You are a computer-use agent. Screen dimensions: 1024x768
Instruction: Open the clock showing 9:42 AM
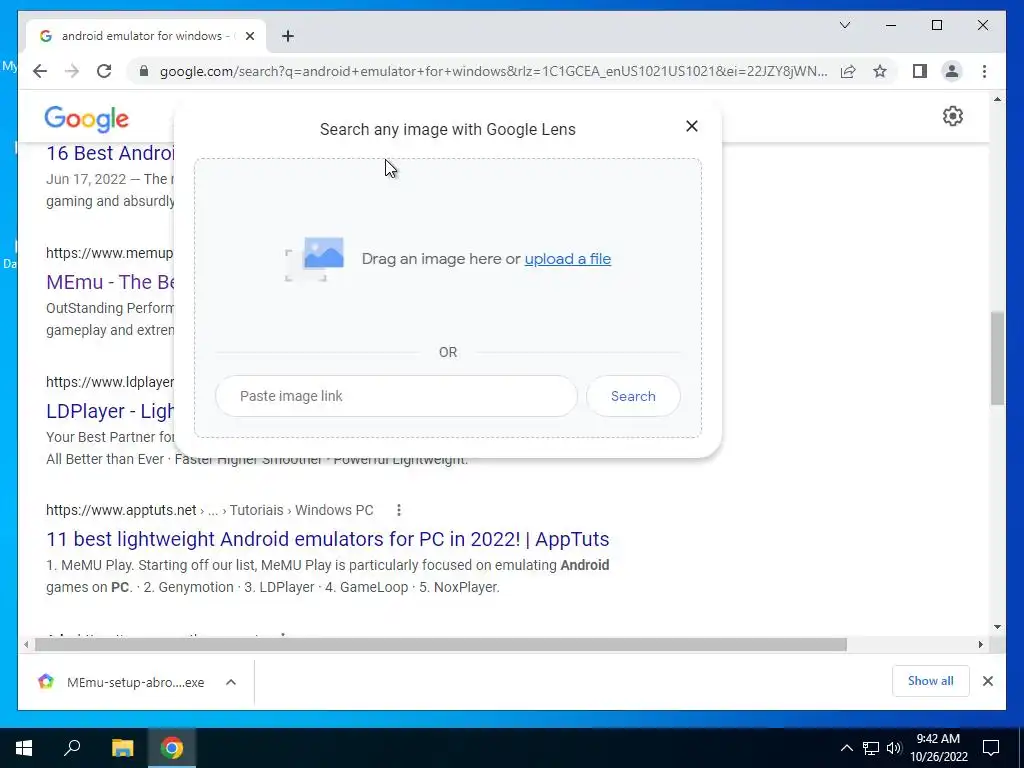click(x=938, y=748)
